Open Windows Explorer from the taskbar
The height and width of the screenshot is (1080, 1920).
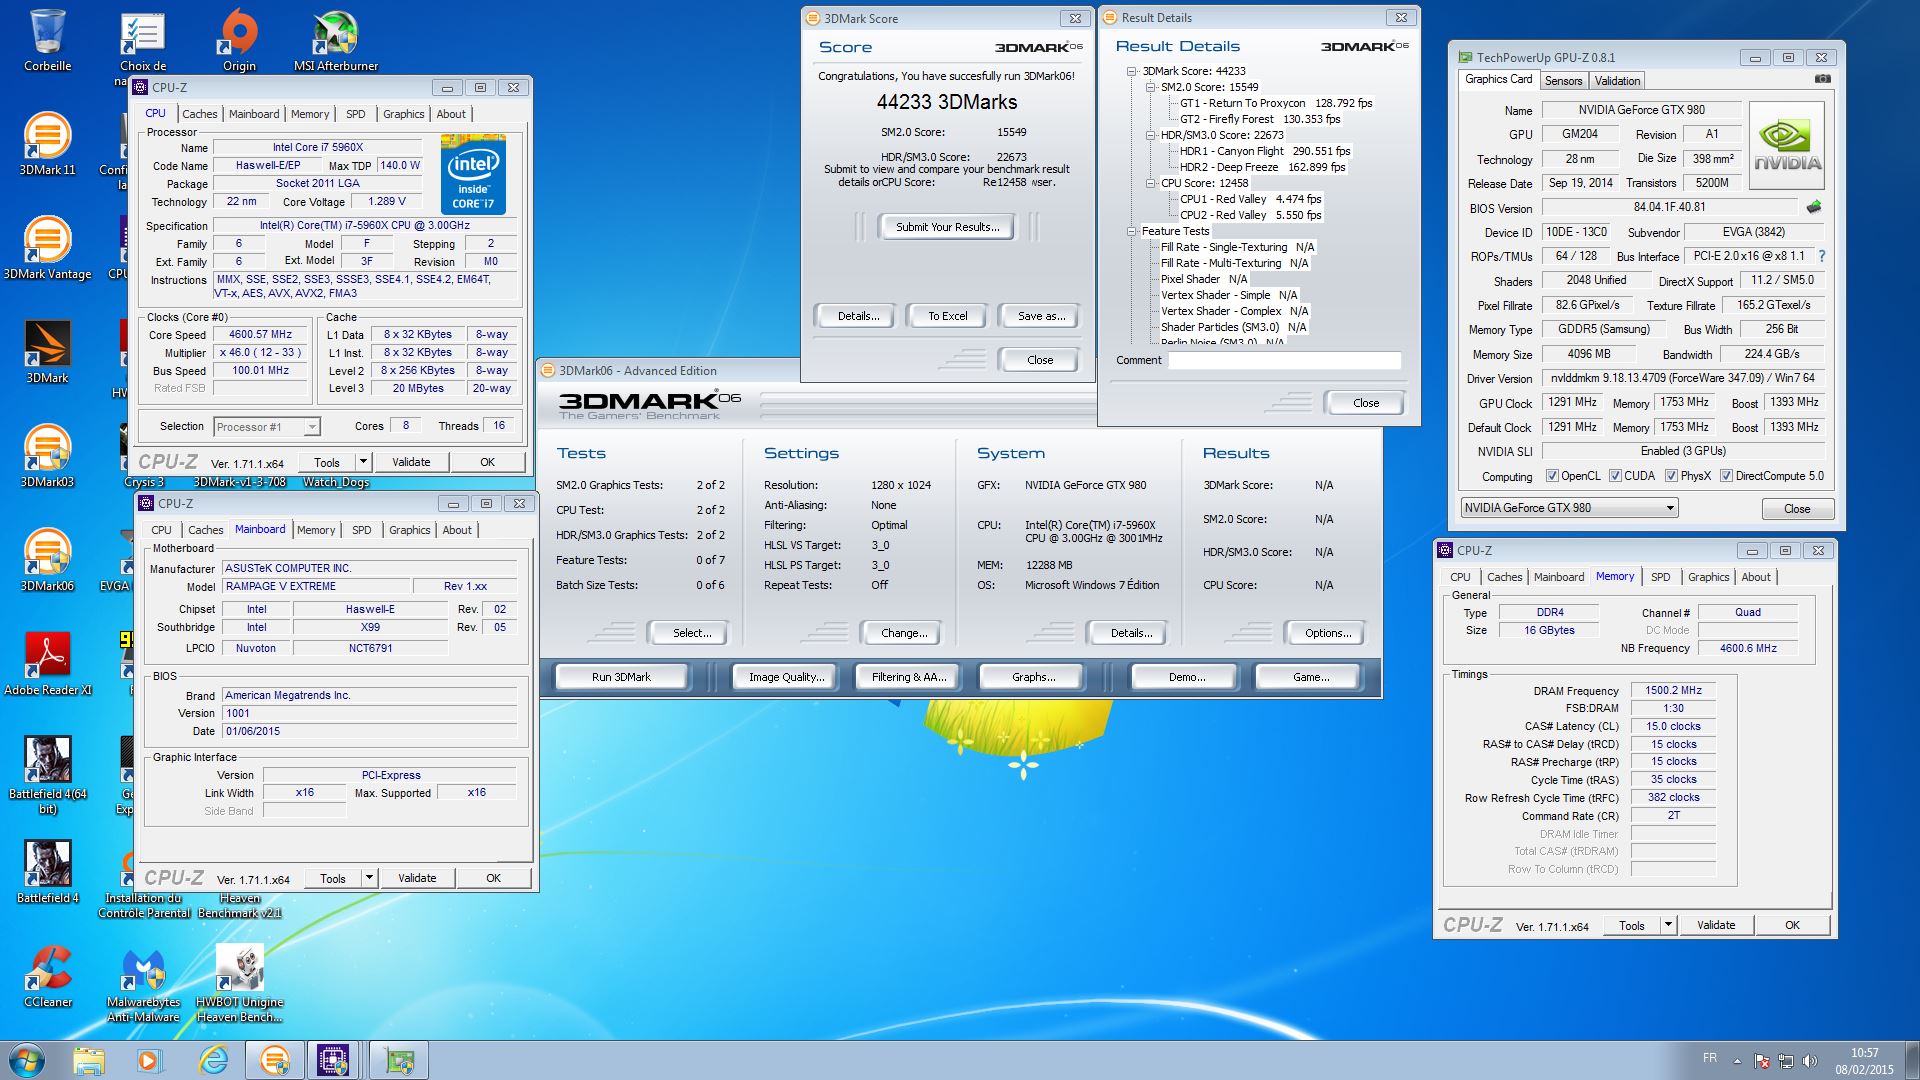(88, 1060)
